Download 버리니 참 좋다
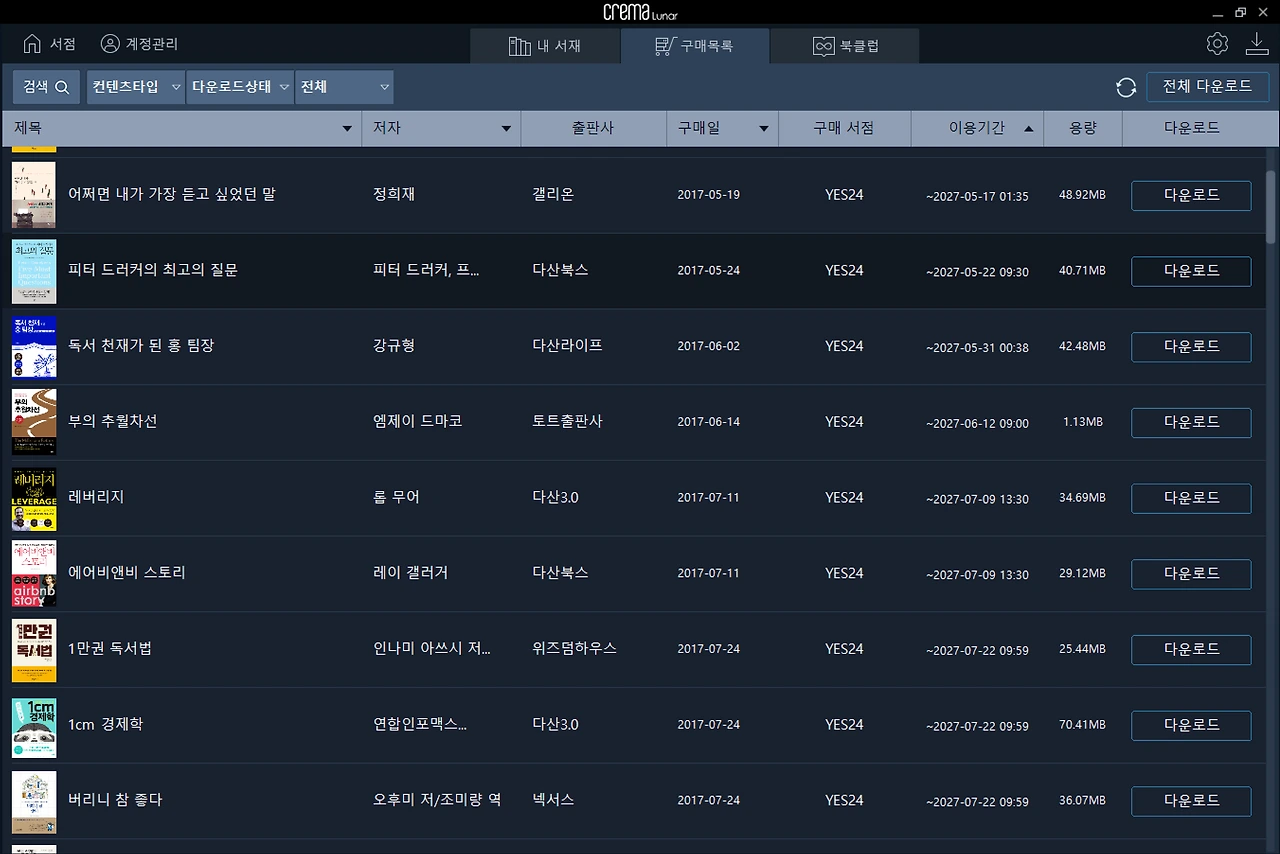Image resolution: width=1280 pixels, height=854 pixels. pos(1191,800)
